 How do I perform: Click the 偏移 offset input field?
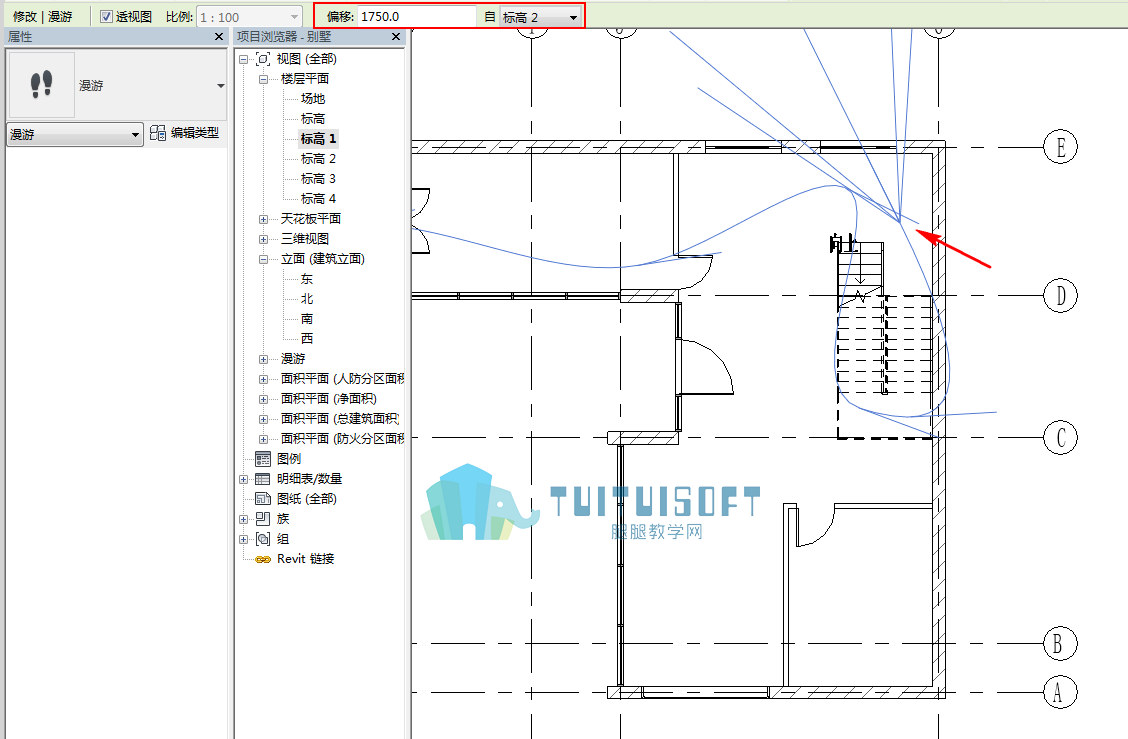(417, 17)
